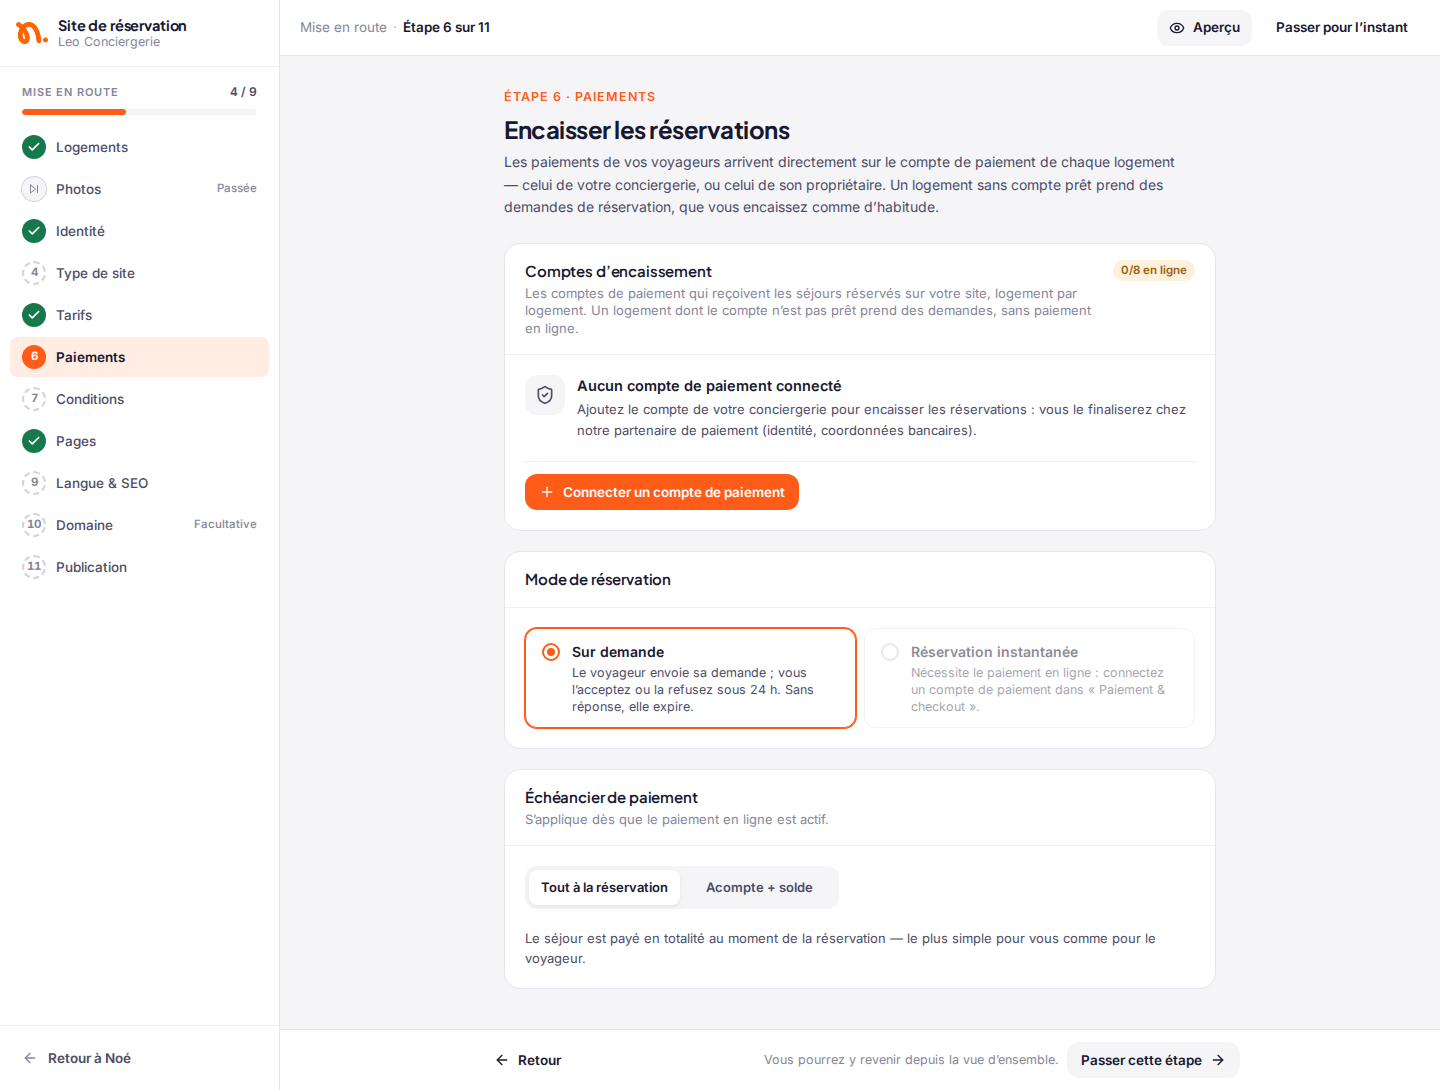Open the Type de site step

pyautogui.click(x=139, y=273)
